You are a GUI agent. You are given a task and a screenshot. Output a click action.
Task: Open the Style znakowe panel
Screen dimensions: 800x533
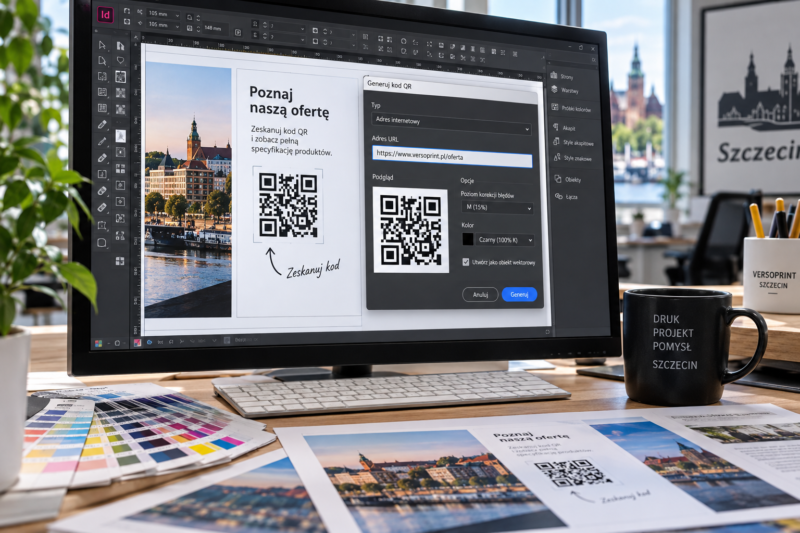point(572,158)
